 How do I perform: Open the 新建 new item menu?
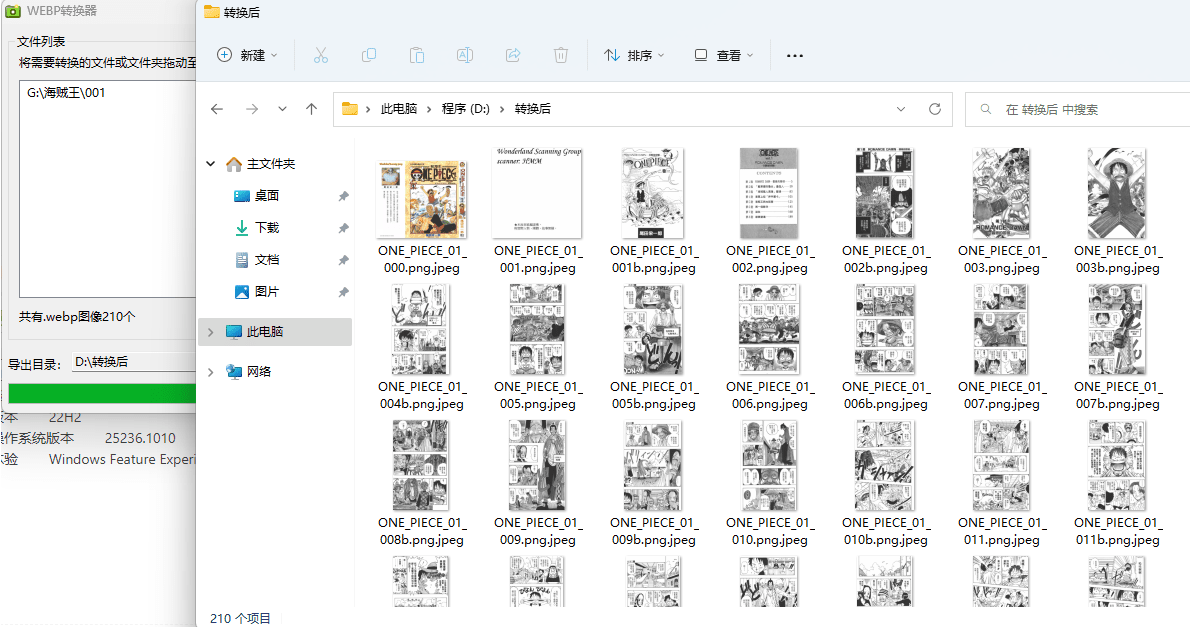click(247, 55)
